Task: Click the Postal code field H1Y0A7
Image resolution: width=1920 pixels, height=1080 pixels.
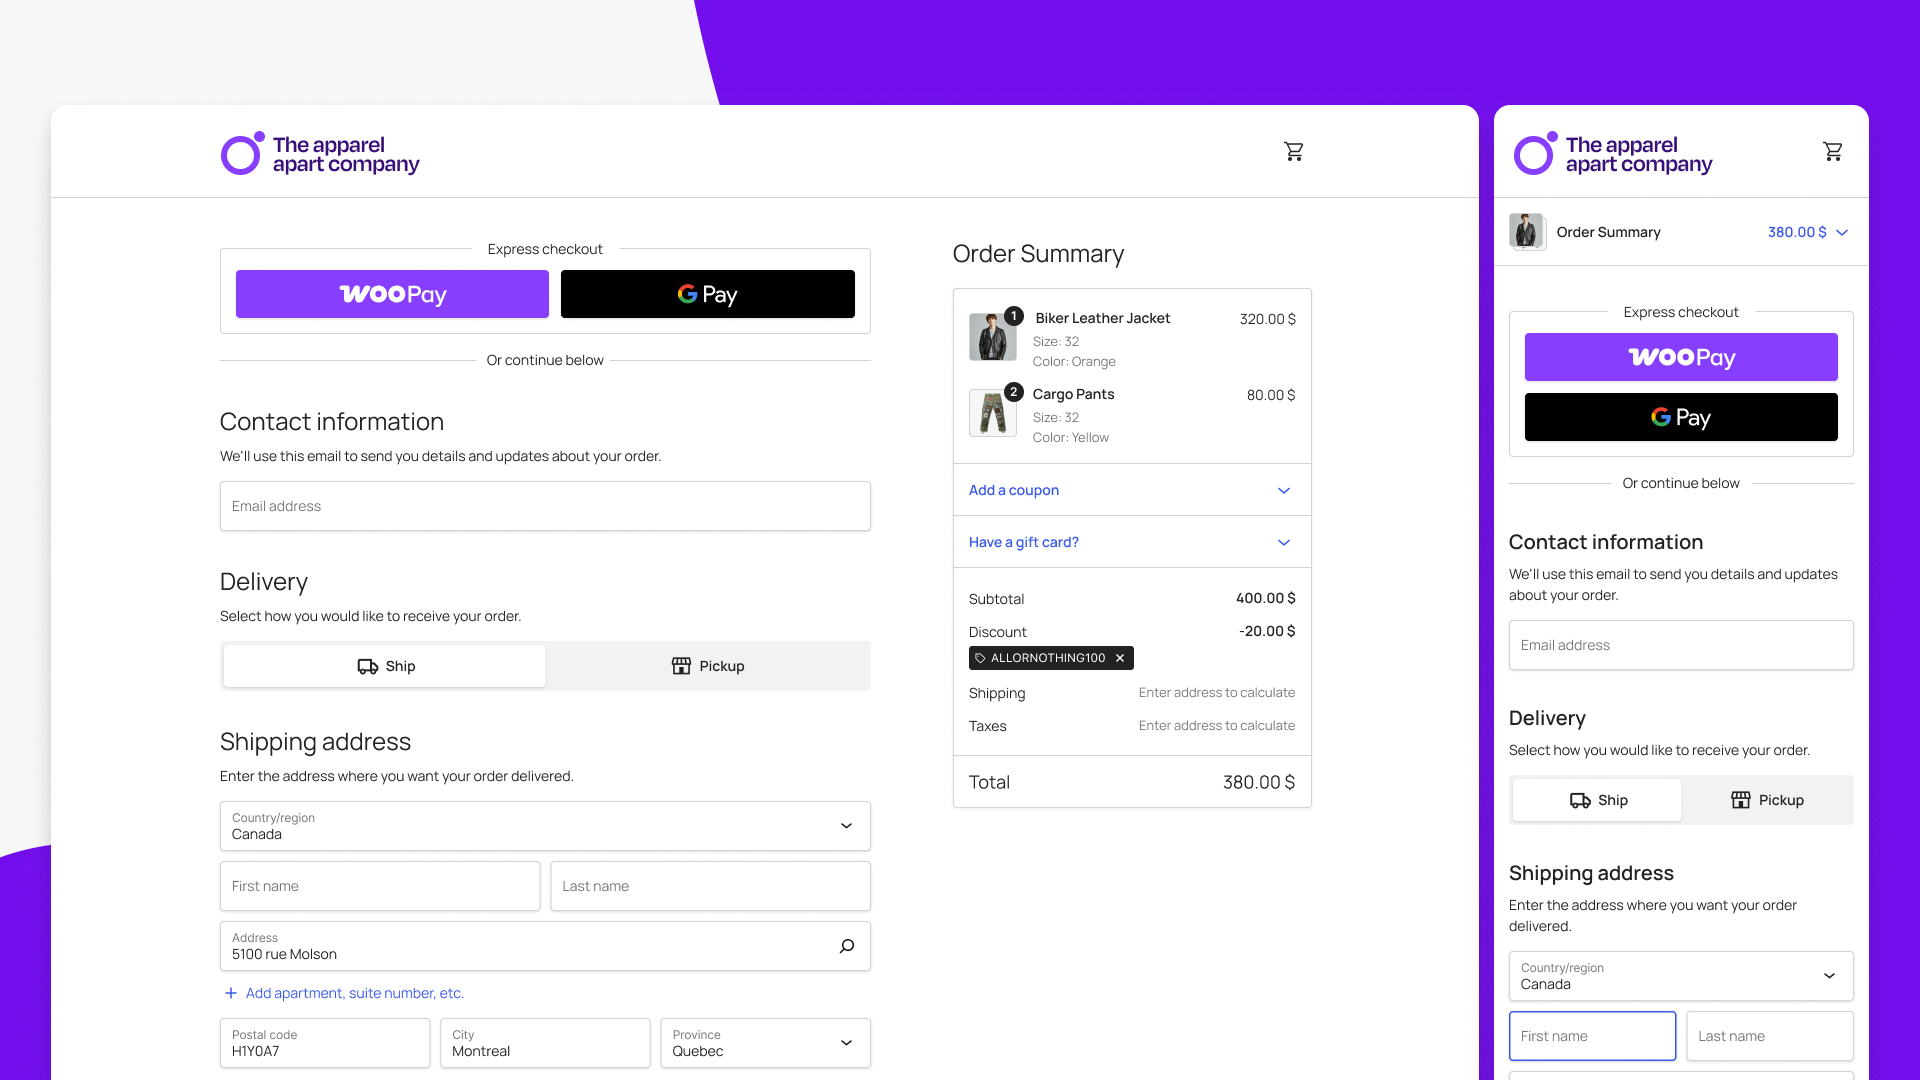Action: pos(325,1043)
